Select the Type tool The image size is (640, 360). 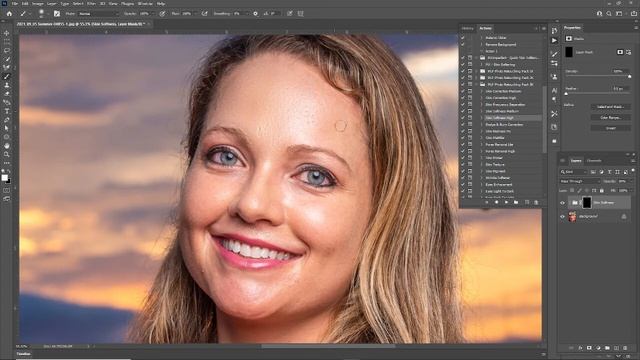tap(7, 111)
